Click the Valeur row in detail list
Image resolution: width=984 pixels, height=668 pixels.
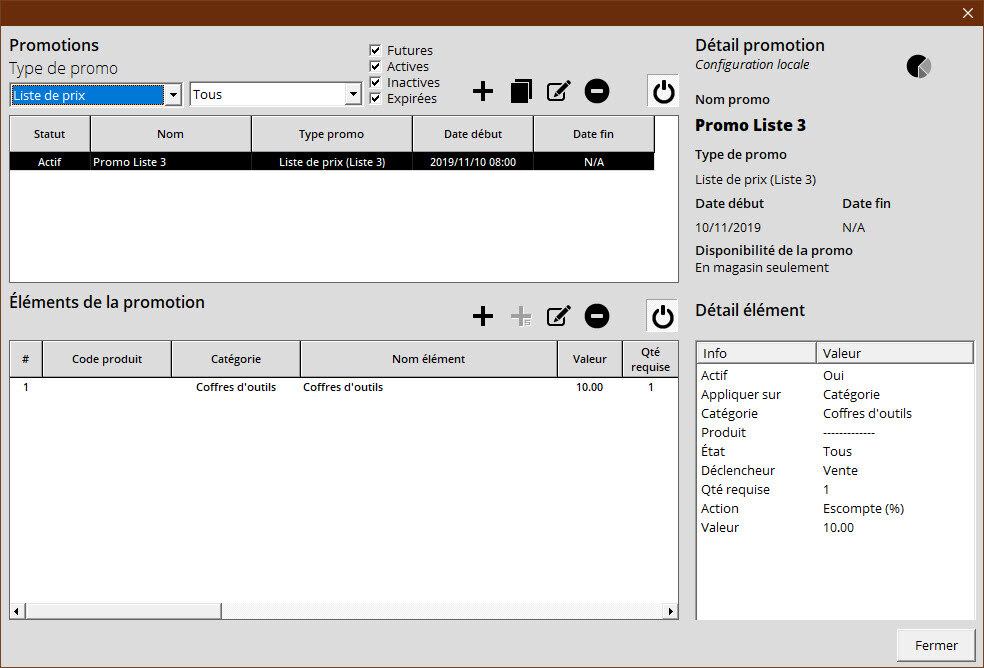tap(835, 527)
